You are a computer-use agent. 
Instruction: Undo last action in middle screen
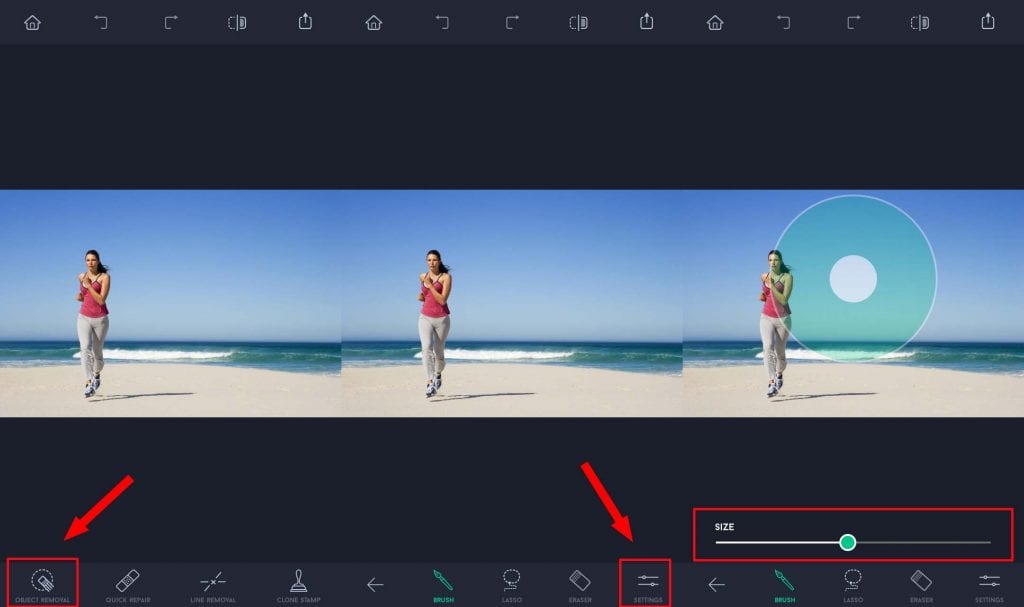442,23
